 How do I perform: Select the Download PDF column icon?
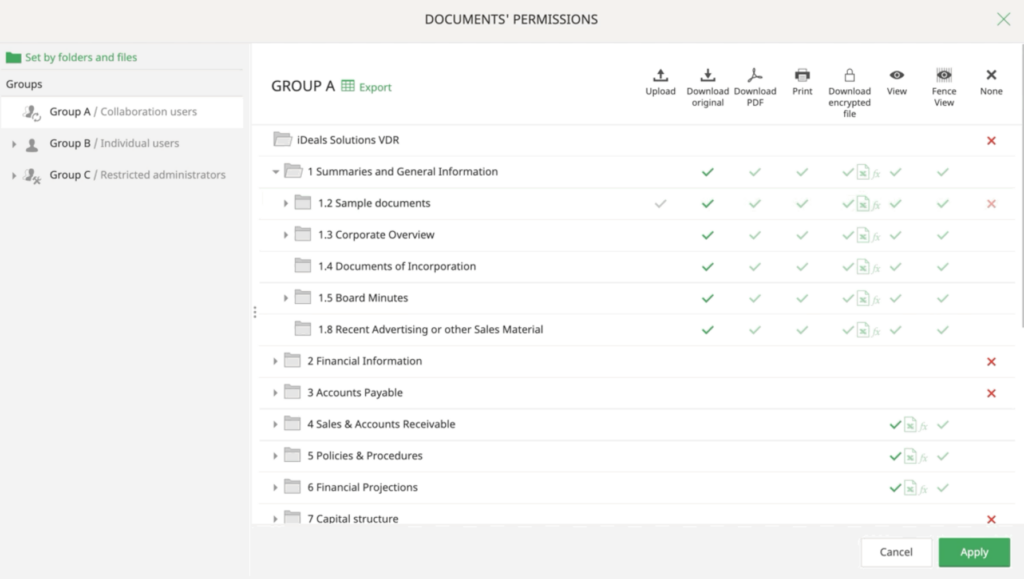[x=756, y=73]
